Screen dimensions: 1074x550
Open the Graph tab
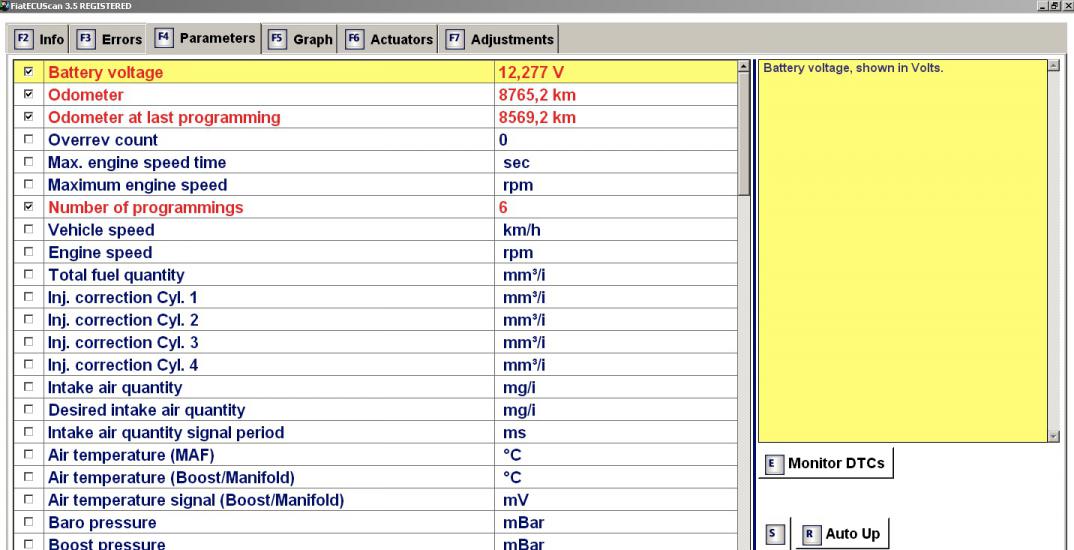click(x=302, y=39)
